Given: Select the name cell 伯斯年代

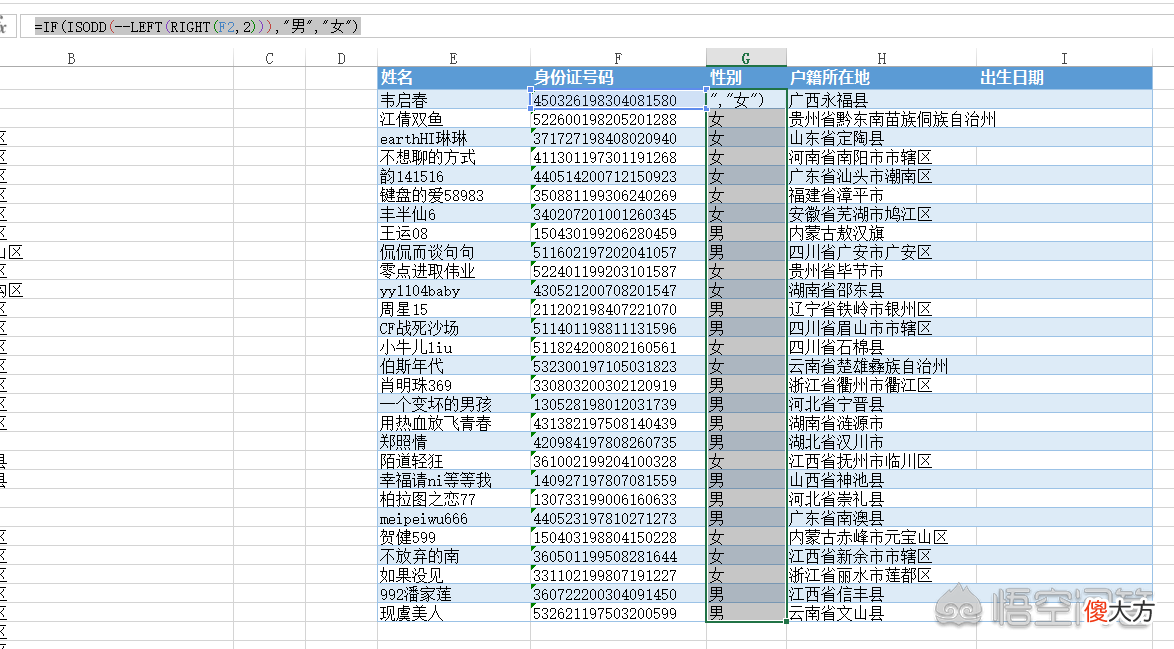Looking at the screenshot, I should tap(454, 366).
